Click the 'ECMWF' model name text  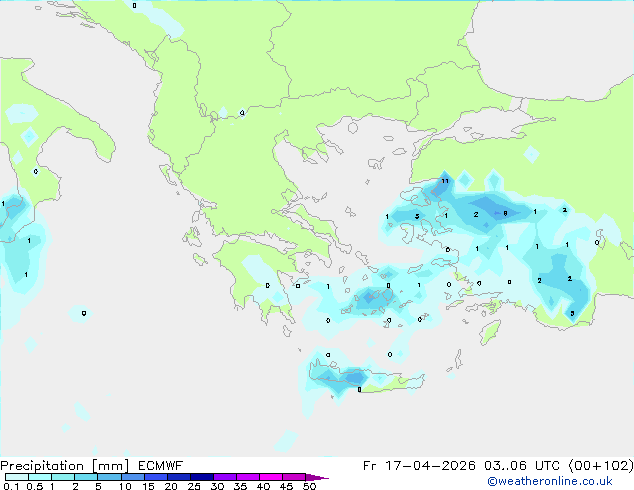coord(161,466)
